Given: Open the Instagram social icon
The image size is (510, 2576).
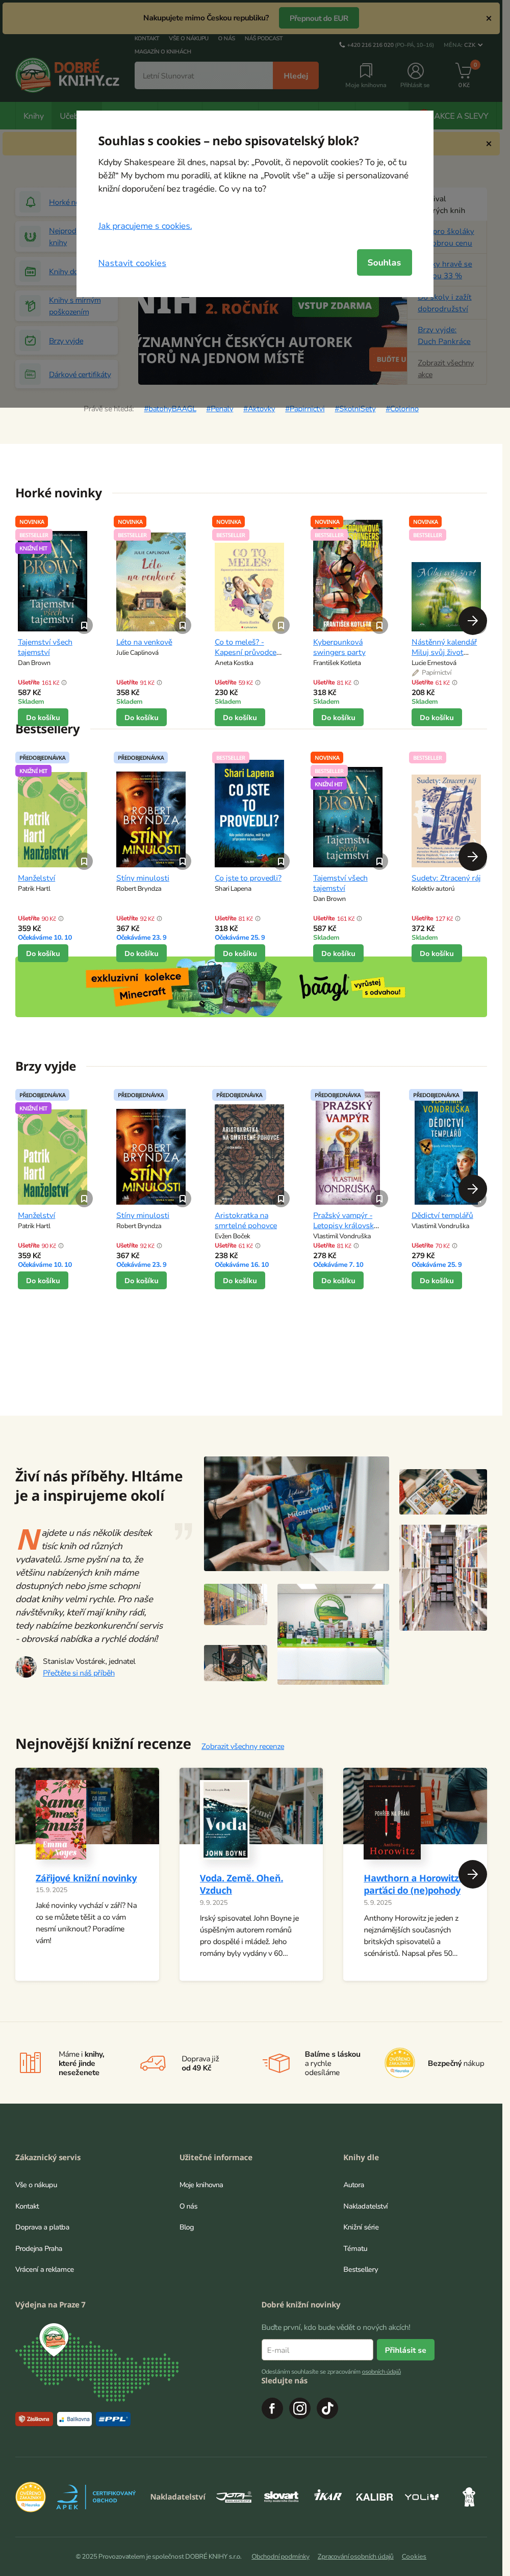Looking at the screenshot, I should (x=300, y=2408).
